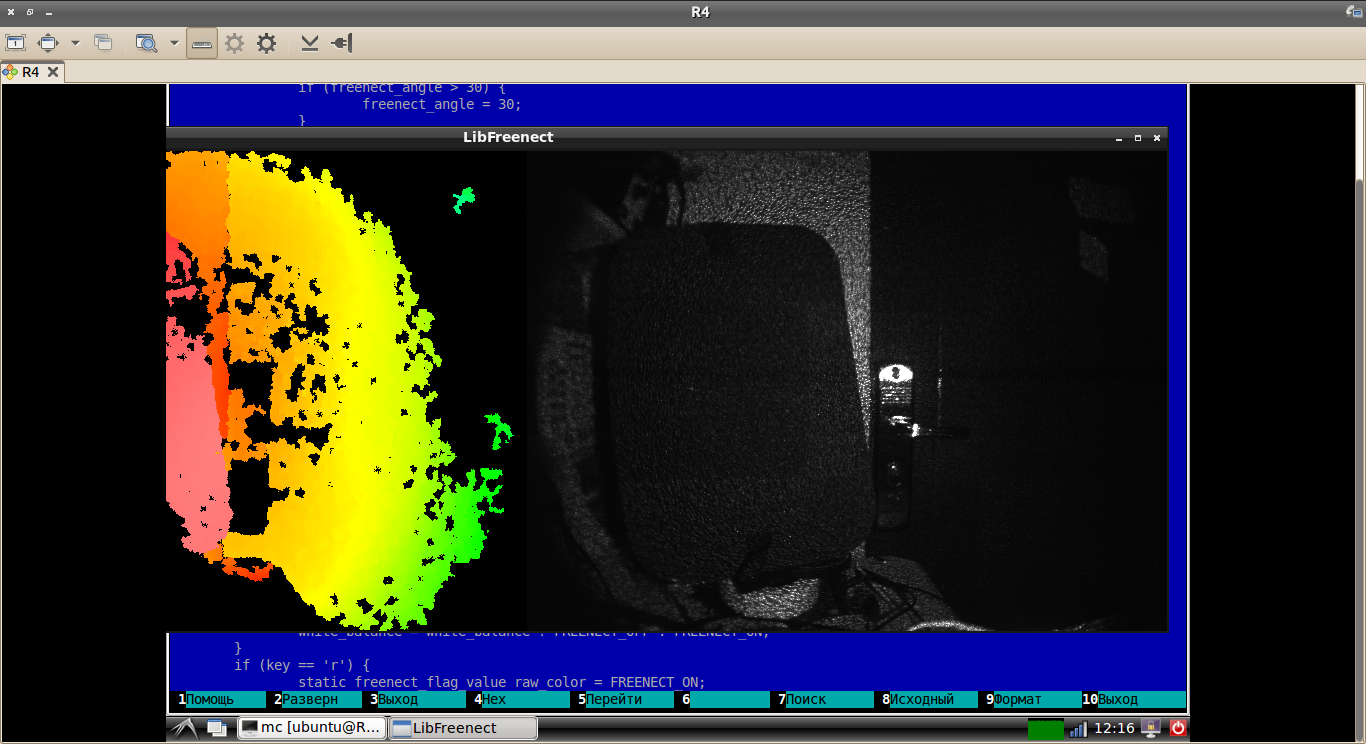
Task: Click the red power button in the tray
Action: coord(1177,728)
